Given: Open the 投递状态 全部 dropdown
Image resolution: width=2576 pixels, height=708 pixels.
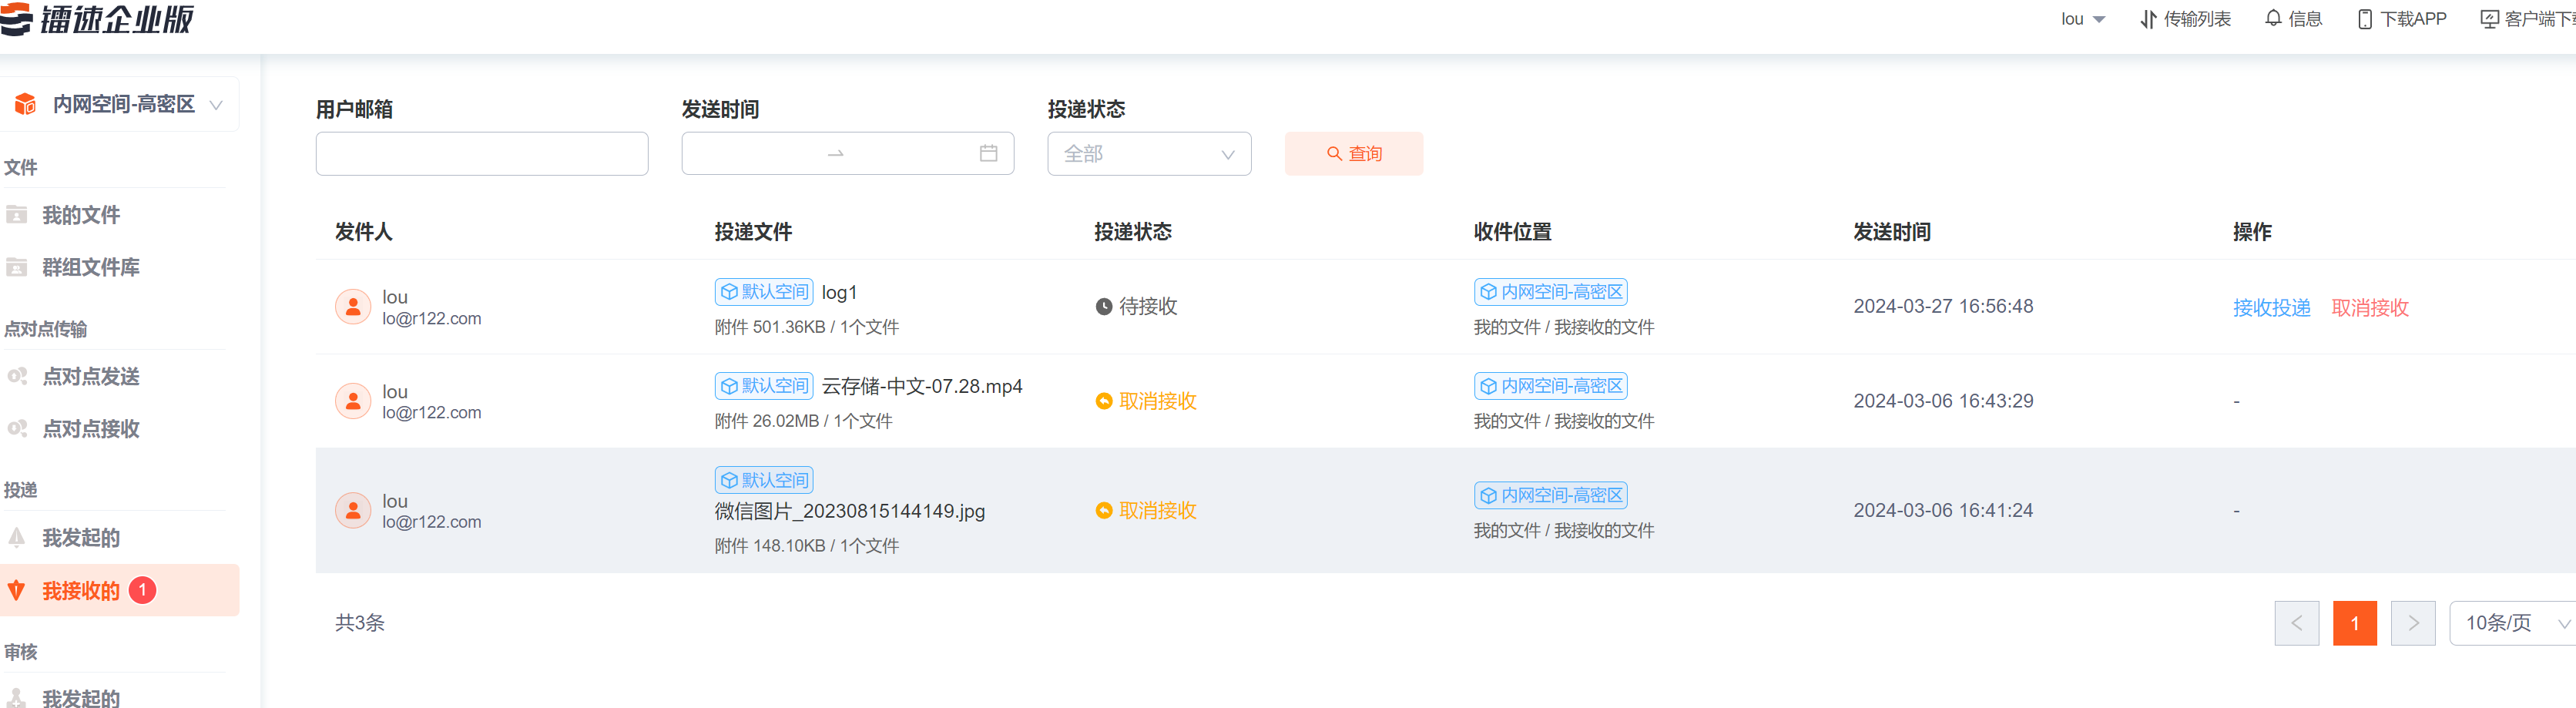Looking at the screenshot, I should click(x=1148, y=154).
